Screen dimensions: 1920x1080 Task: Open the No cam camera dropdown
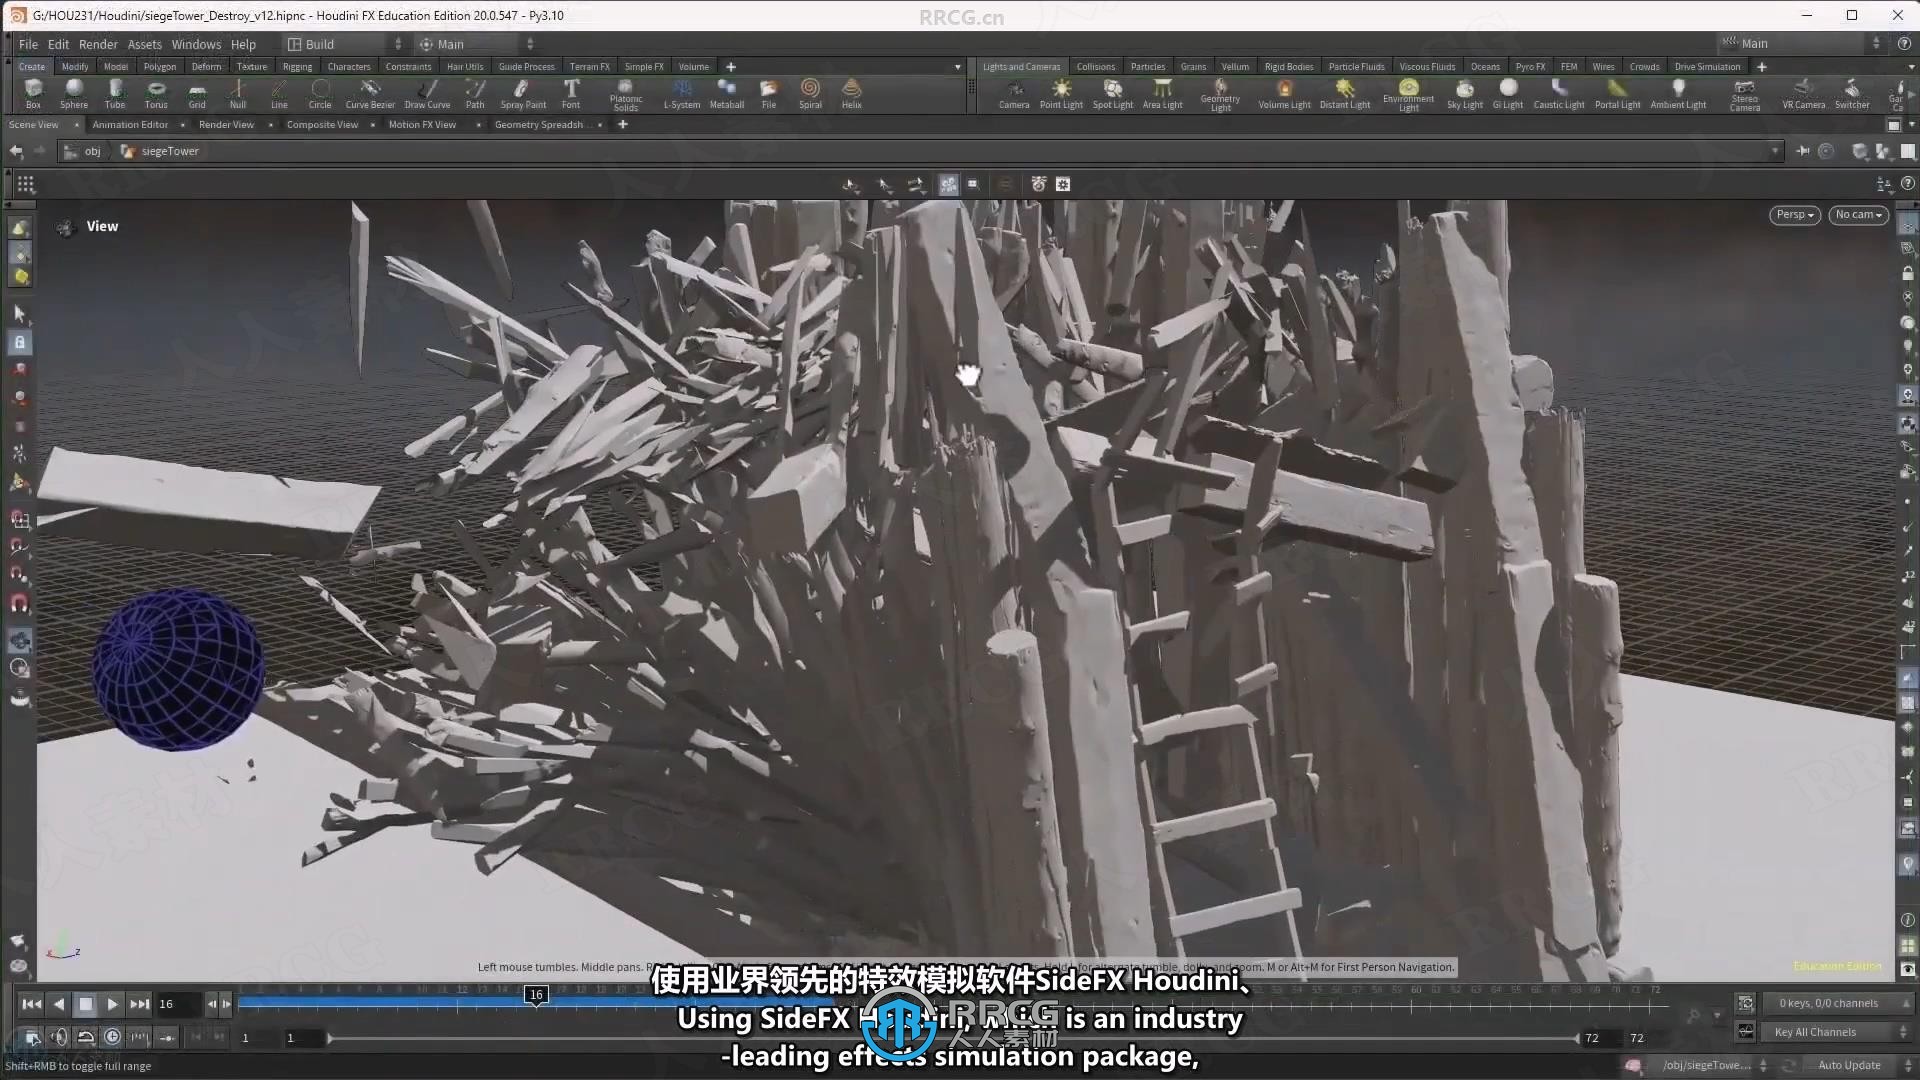1858,215
